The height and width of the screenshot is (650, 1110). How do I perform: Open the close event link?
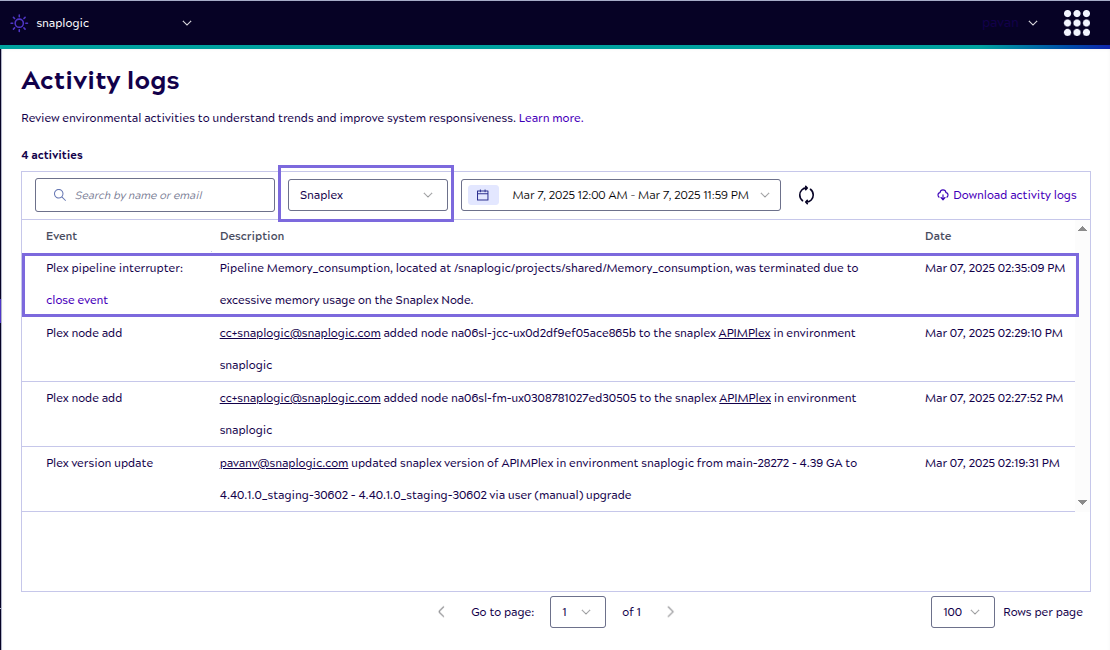(x=77, y=299)
